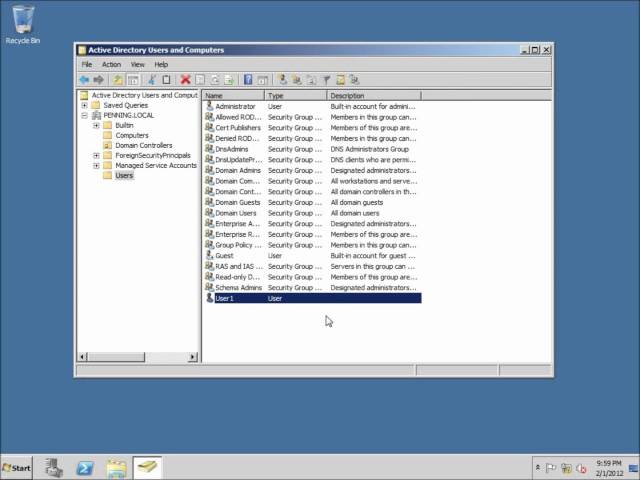Select the Guest user account
640x480 pixels.
pyautogui.click(x=313, y=256)
